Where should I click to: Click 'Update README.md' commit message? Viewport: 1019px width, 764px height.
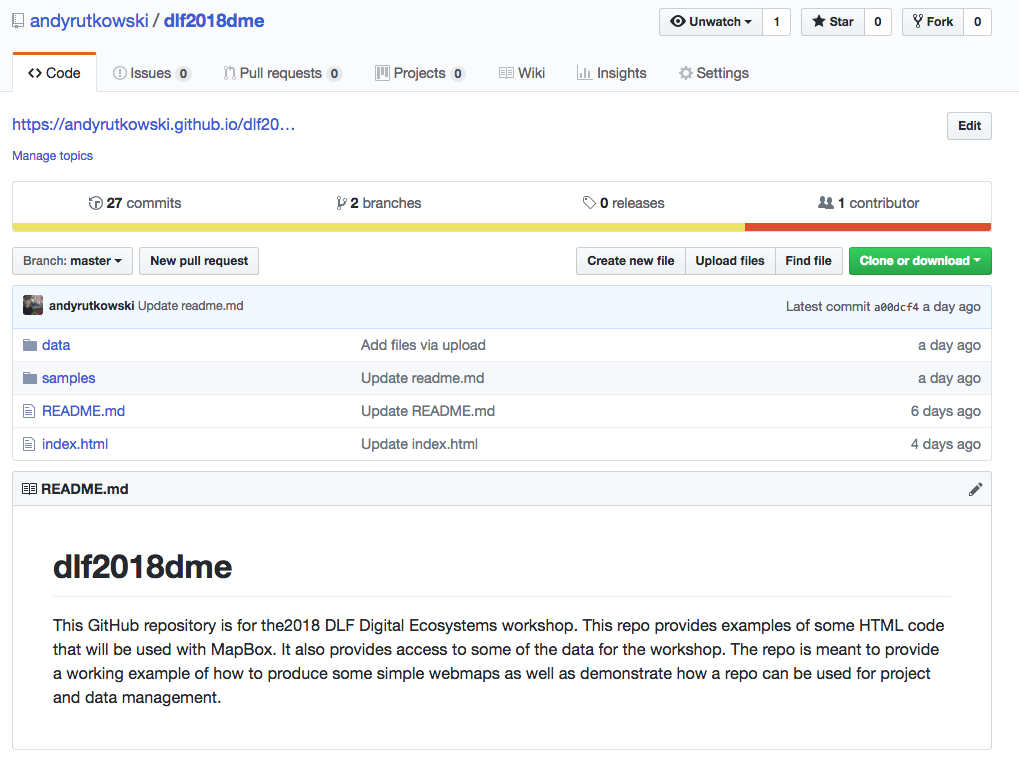(x=428, y=412)
